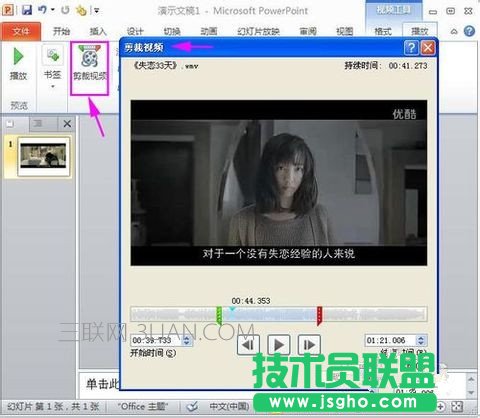Restore down the PowerPoint window

[x=450, y=11]
